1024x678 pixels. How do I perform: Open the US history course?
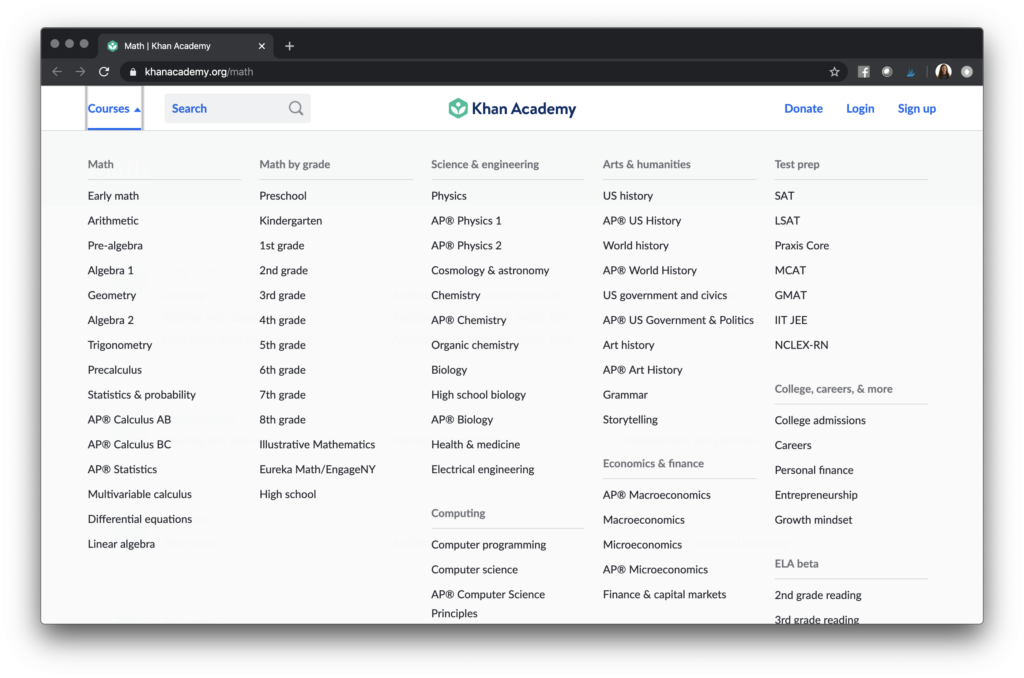(x=626, y=195)
